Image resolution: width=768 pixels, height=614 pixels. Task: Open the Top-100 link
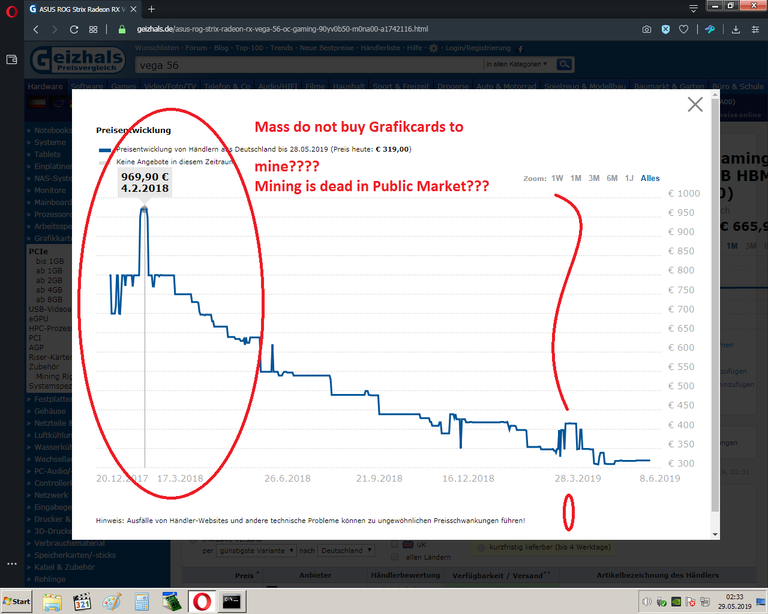(249, 48)
